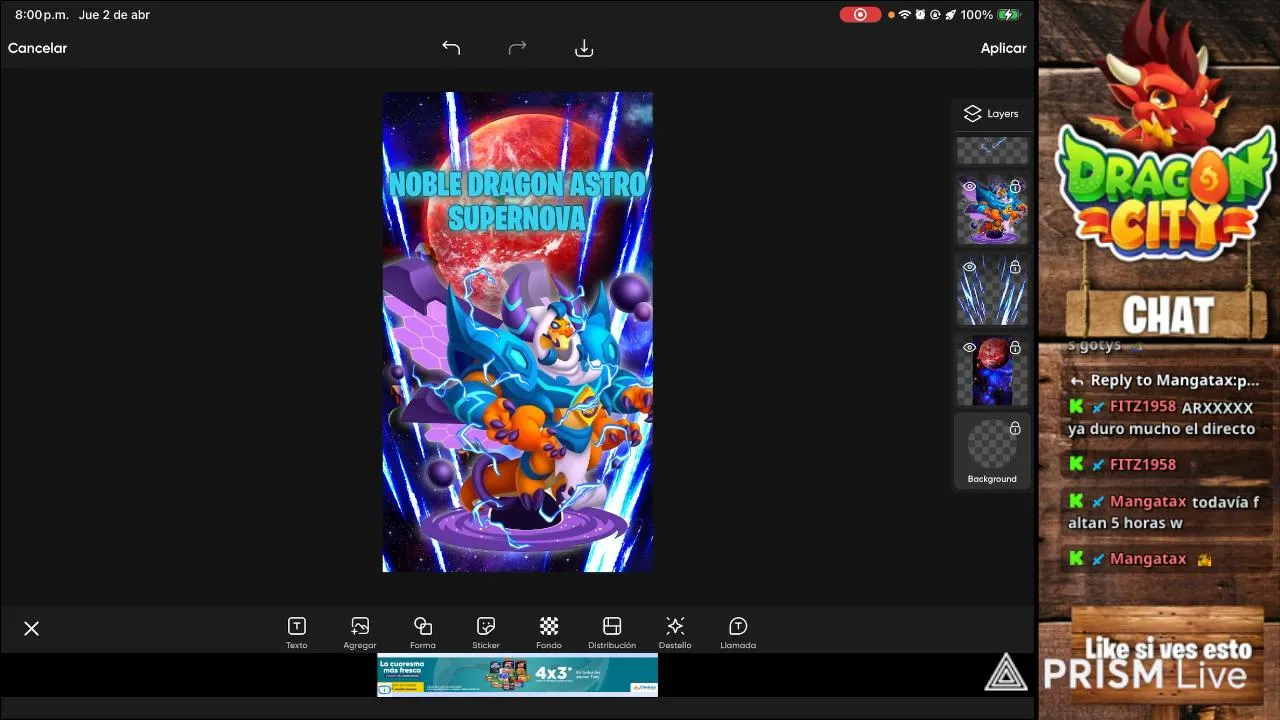Redo the last undone edit
This screenshot has width=1280, height=720.
point(517,48)
